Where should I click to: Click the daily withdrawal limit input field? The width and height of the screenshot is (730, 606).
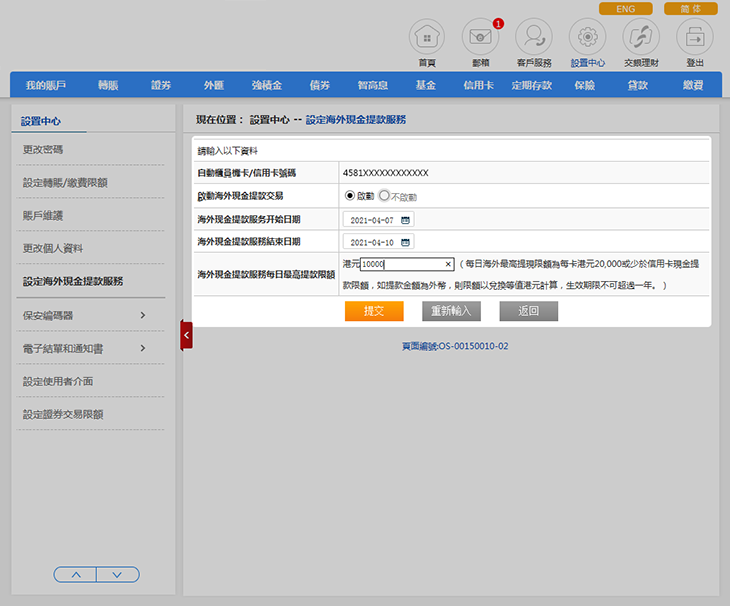(x=400, y=265)
